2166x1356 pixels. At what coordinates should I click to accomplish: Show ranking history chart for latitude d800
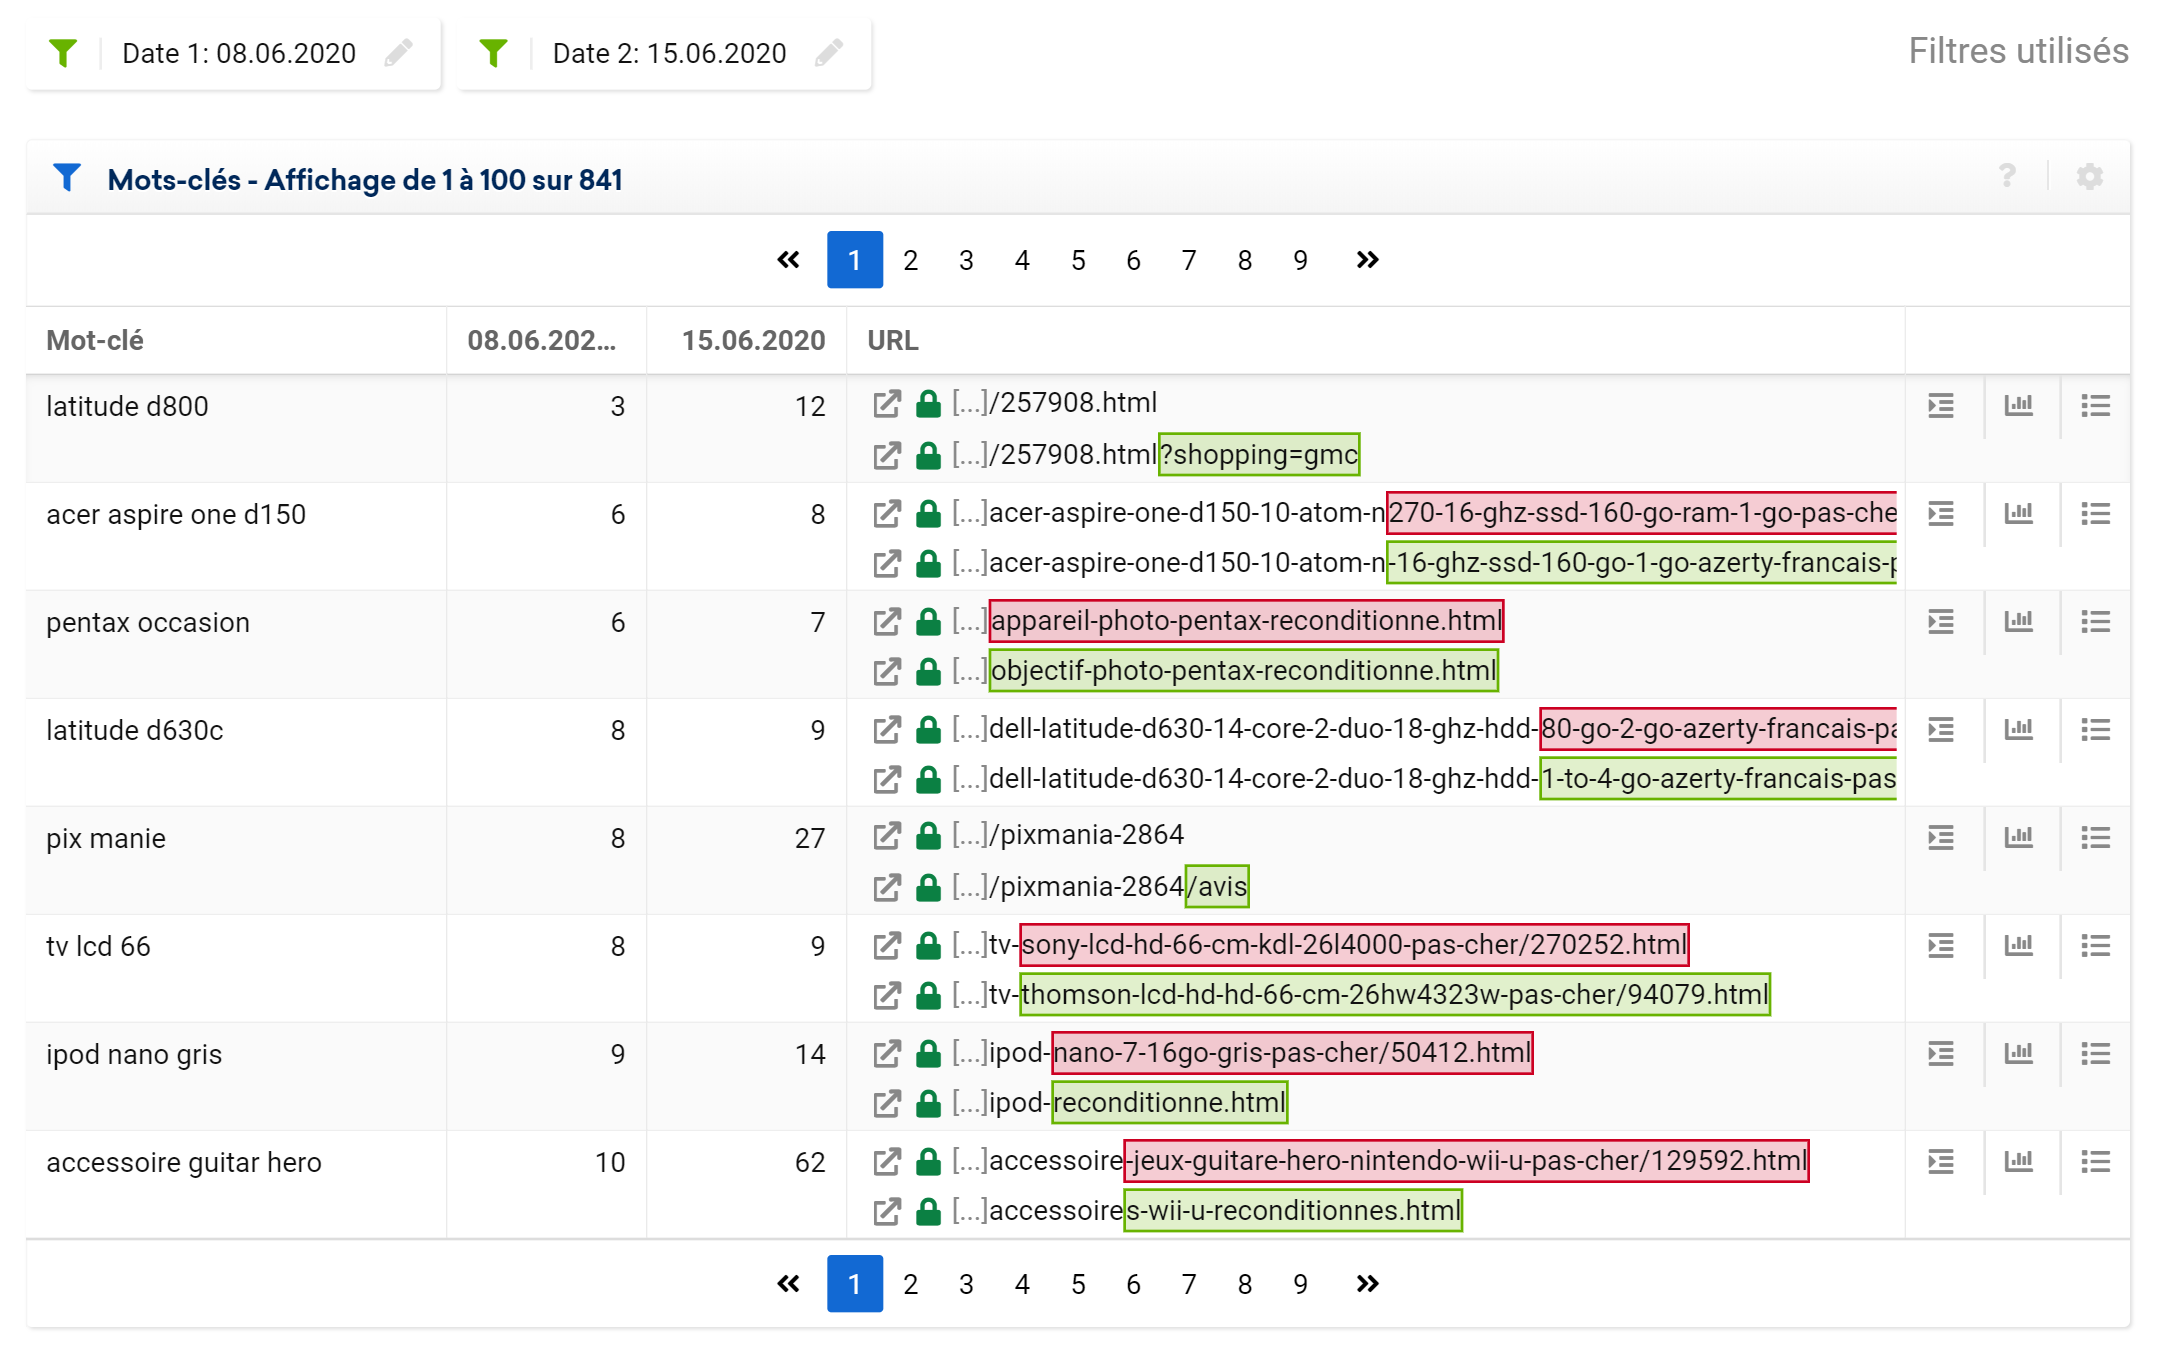pyautogui.click(x=2018, y=405)
